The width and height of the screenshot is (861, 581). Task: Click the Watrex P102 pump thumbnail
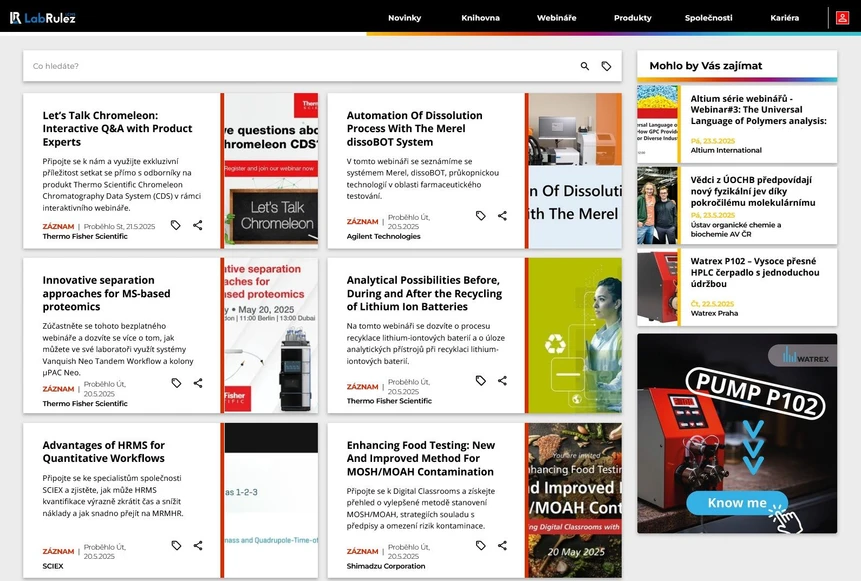657,287
